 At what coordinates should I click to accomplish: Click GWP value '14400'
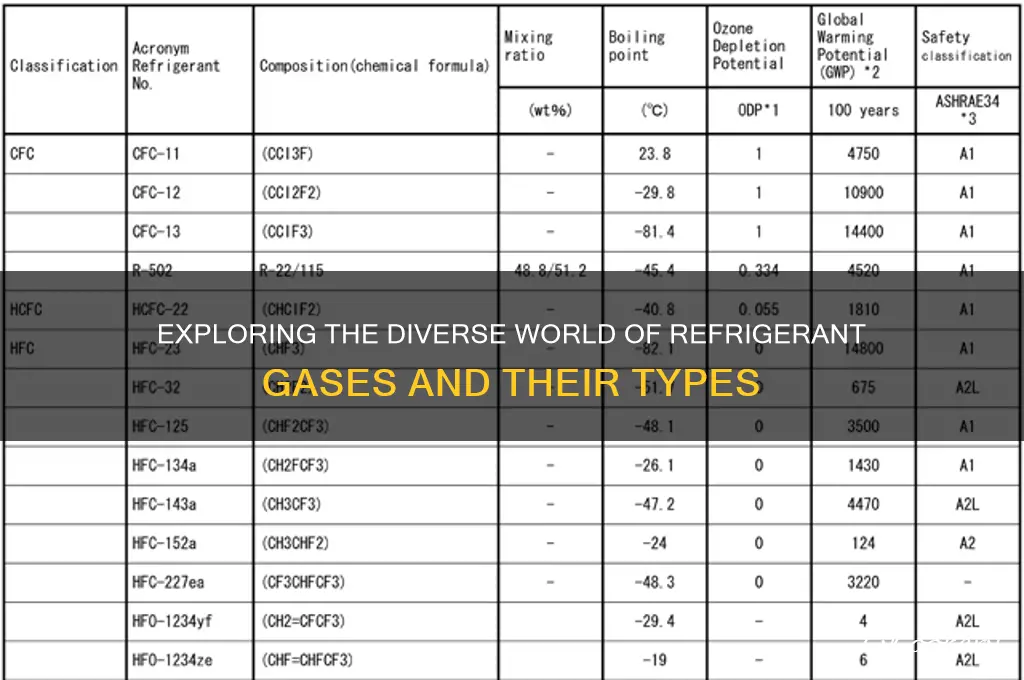point(863,232)
